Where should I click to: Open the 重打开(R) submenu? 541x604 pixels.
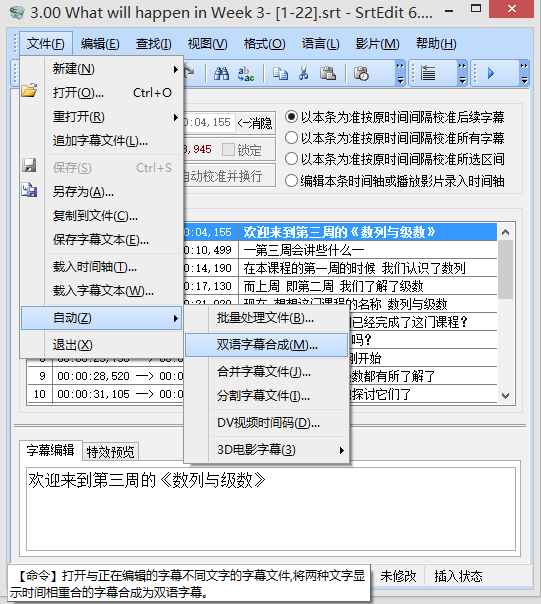click(102, 117)
